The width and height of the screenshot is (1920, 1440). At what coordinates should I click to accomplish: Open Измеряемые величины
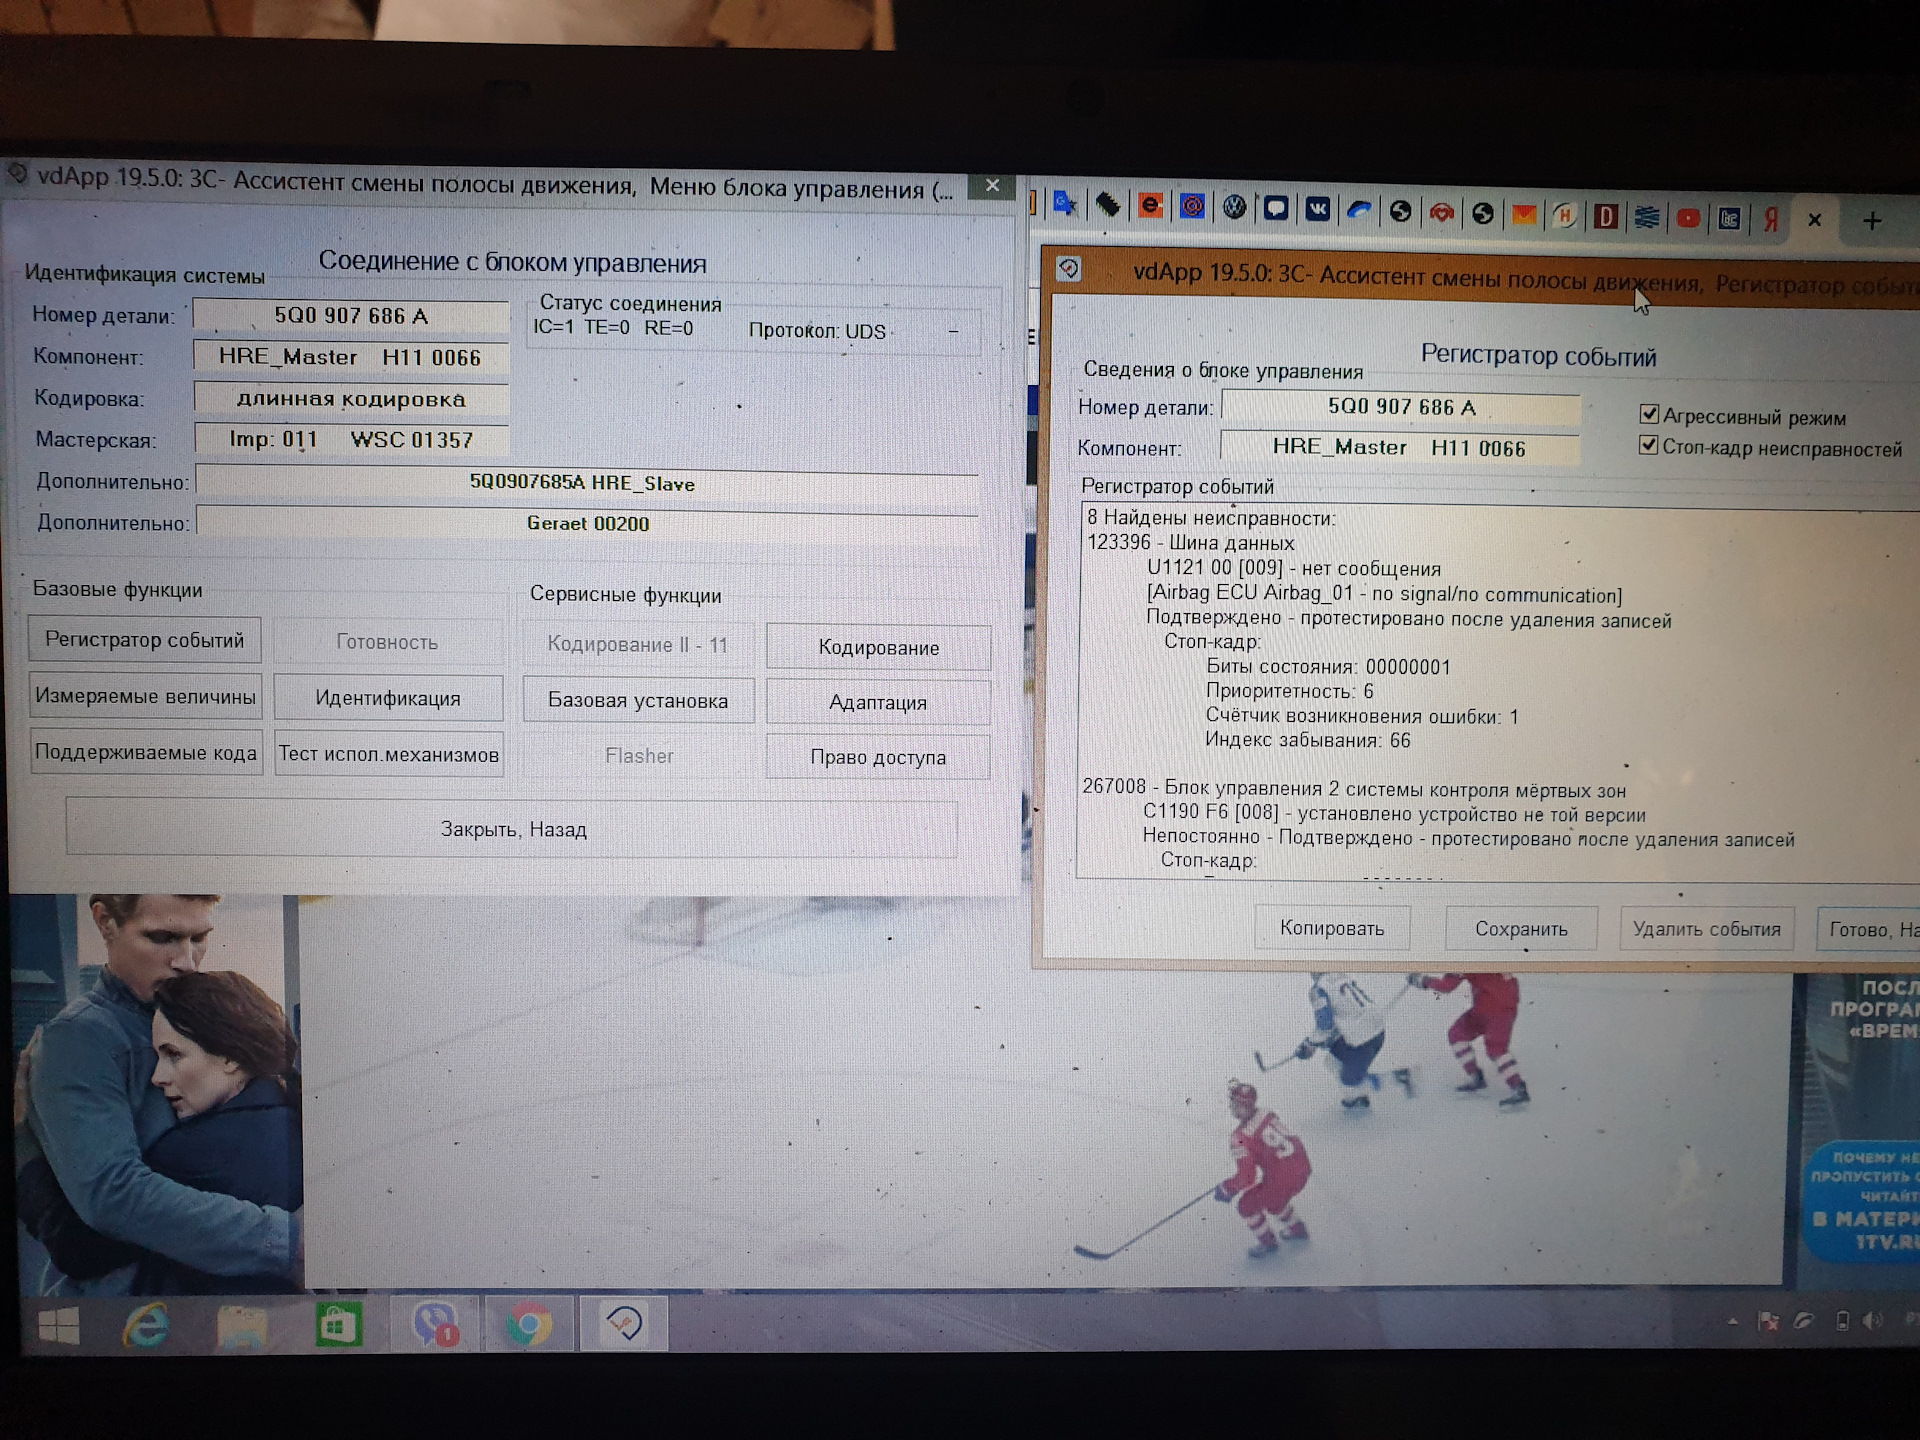[x=146, y=697]
